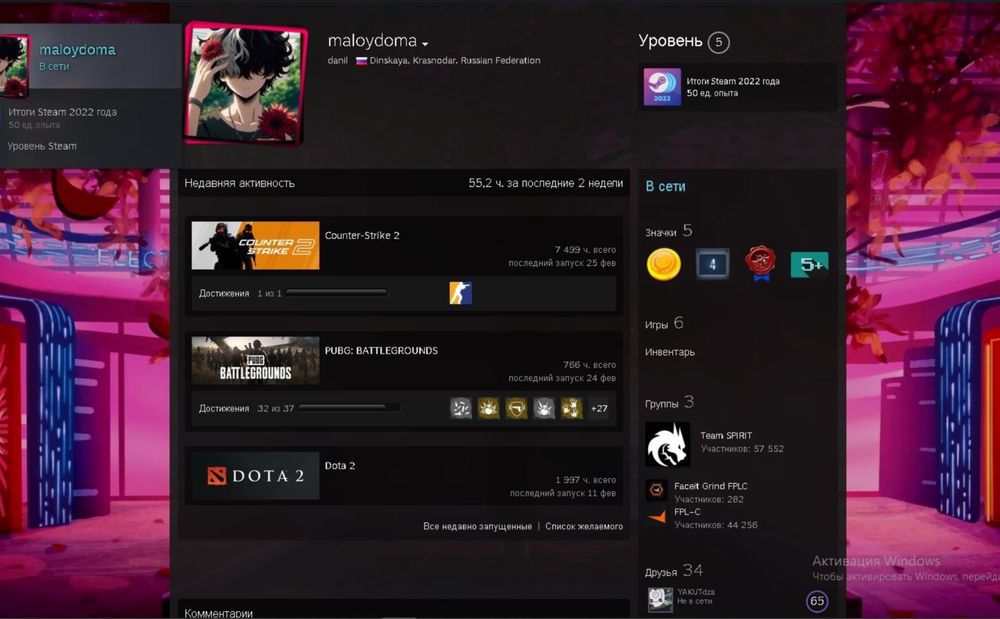Click the fifth PUBG achievement icon
Screen dimensions: 1000x619
point(572,408)
